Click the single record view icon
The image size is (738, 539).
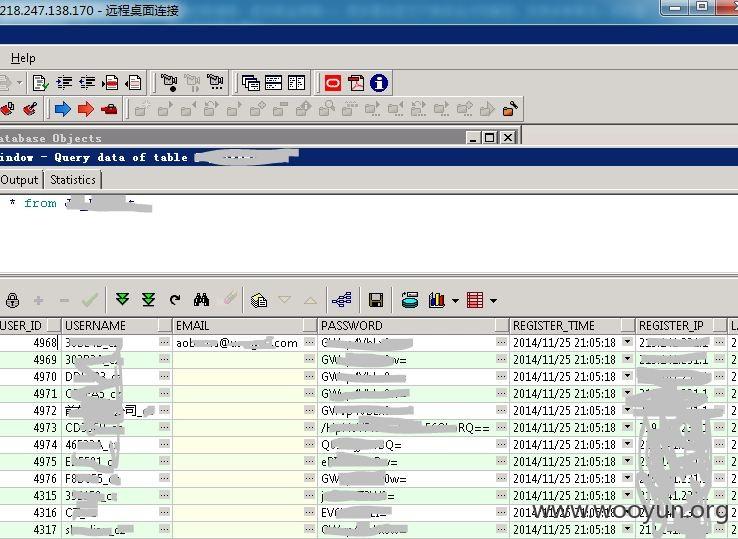tap(259, 300)
